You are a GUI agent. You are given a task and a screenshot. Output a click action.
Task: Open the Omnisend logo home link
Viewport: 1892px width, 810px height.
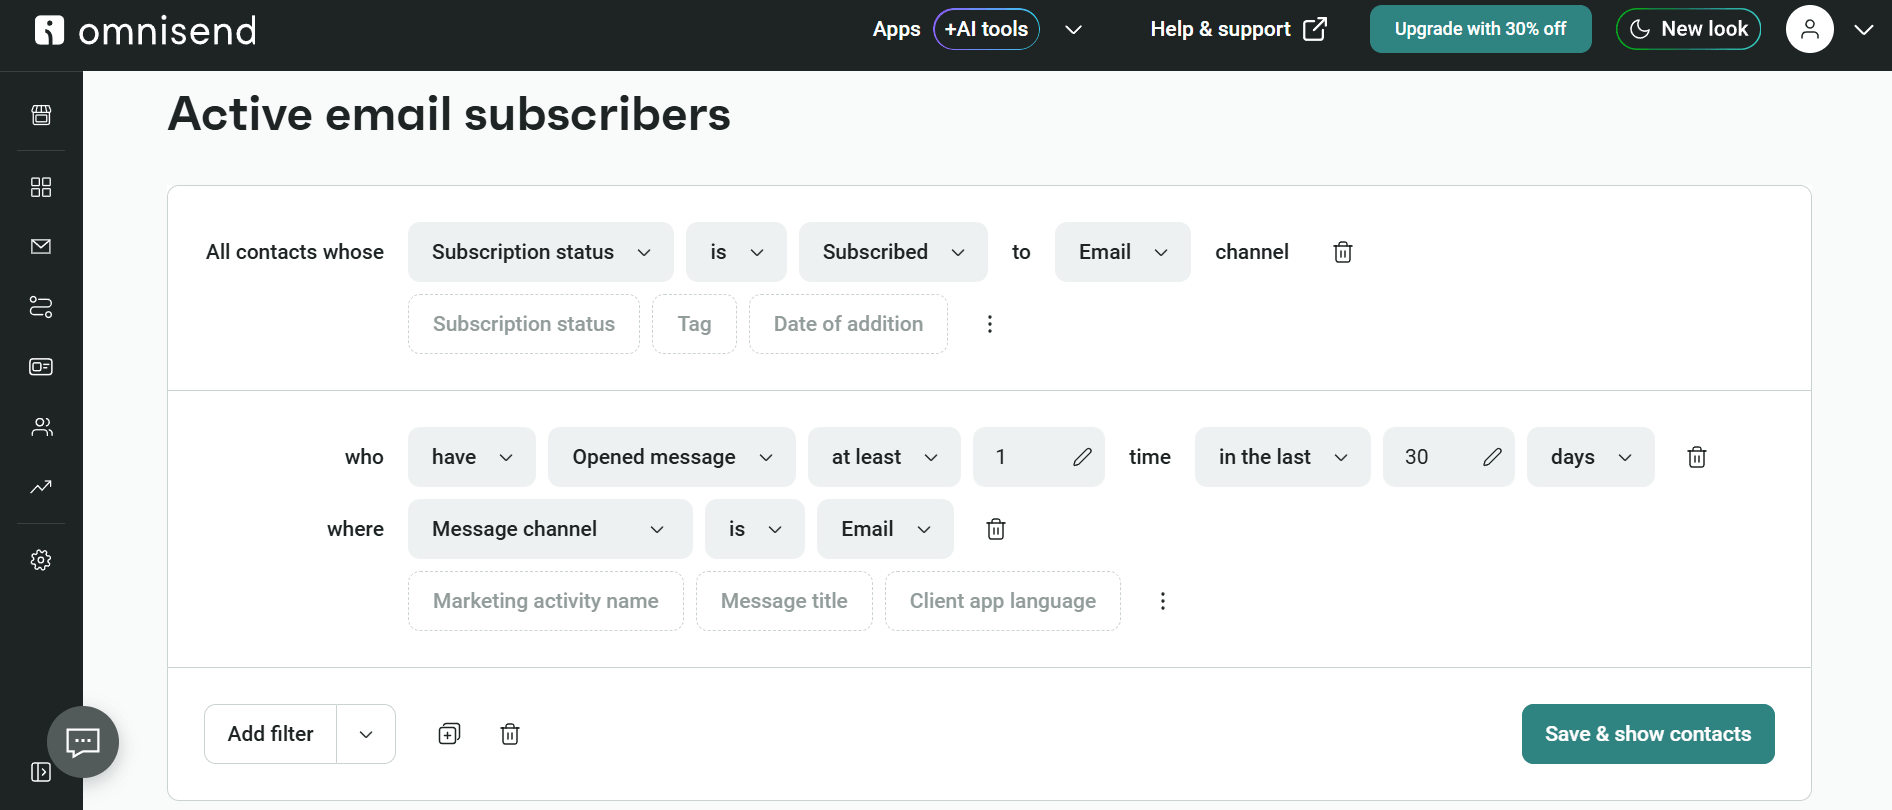coord(145,31)
